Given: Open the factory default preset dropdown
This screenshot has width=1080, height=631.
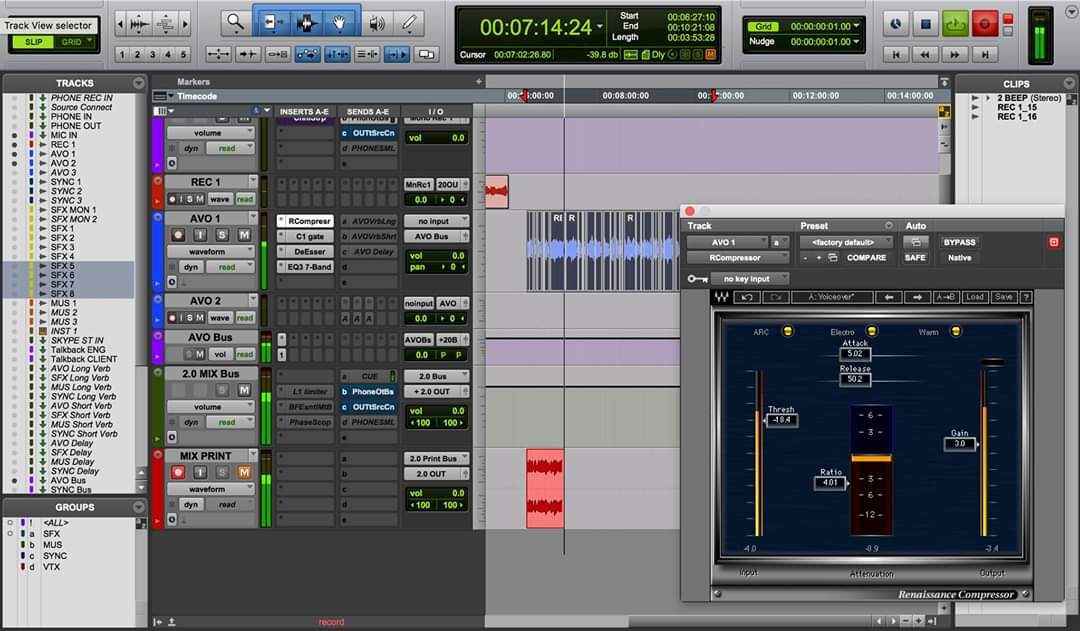Looking at the screenshot, I should 847,242.
